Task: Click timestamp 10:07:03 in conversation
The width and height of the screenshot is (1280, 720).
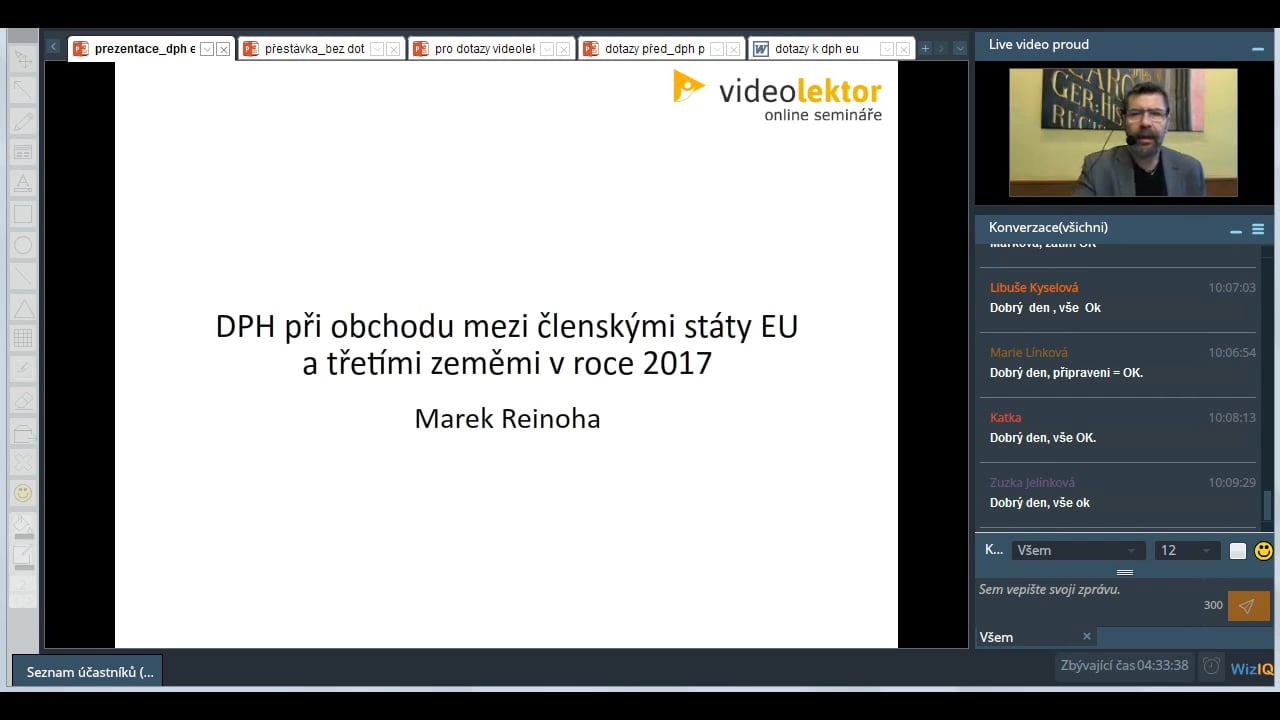Action: coord(1232,288)
